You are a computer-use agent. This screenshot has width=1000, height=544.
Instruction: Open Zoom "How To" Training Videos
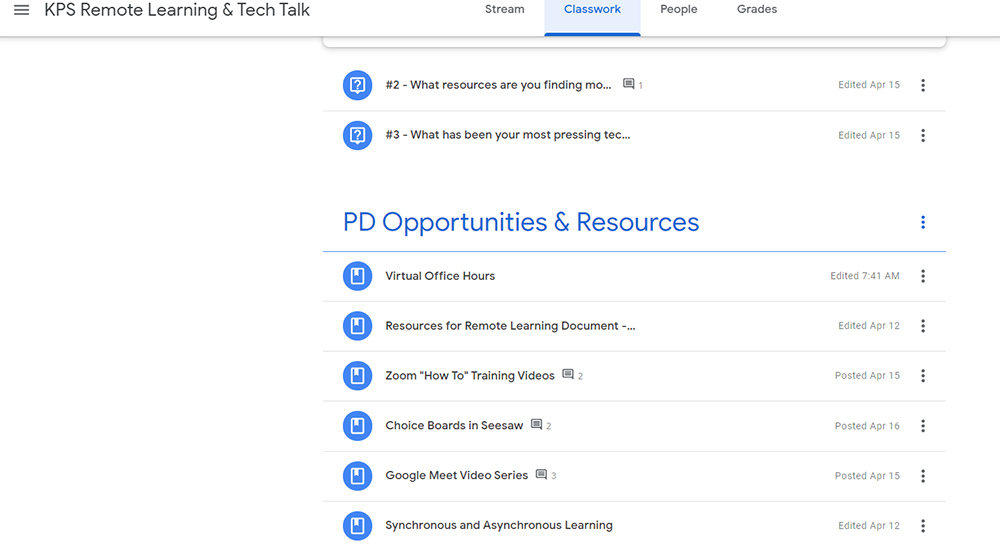click(x=470, y=376)
